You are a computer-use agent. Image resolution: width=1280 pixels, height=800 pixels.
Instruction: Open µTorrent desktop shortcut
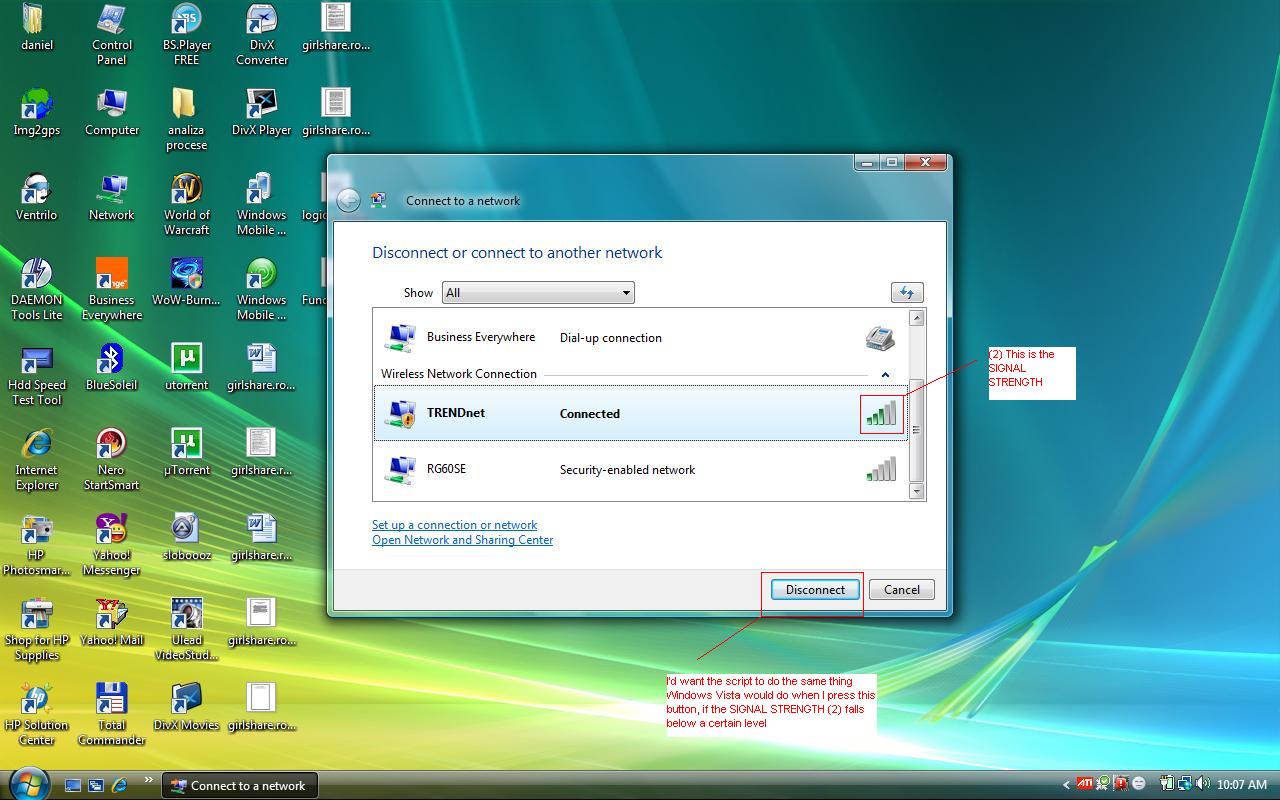coord(187,452)
